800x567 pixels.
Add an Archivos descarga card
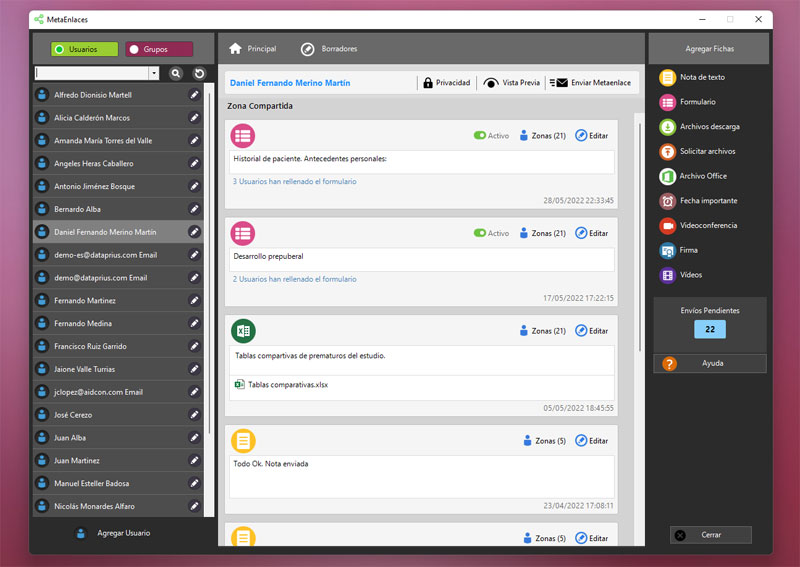coord(699,127)
